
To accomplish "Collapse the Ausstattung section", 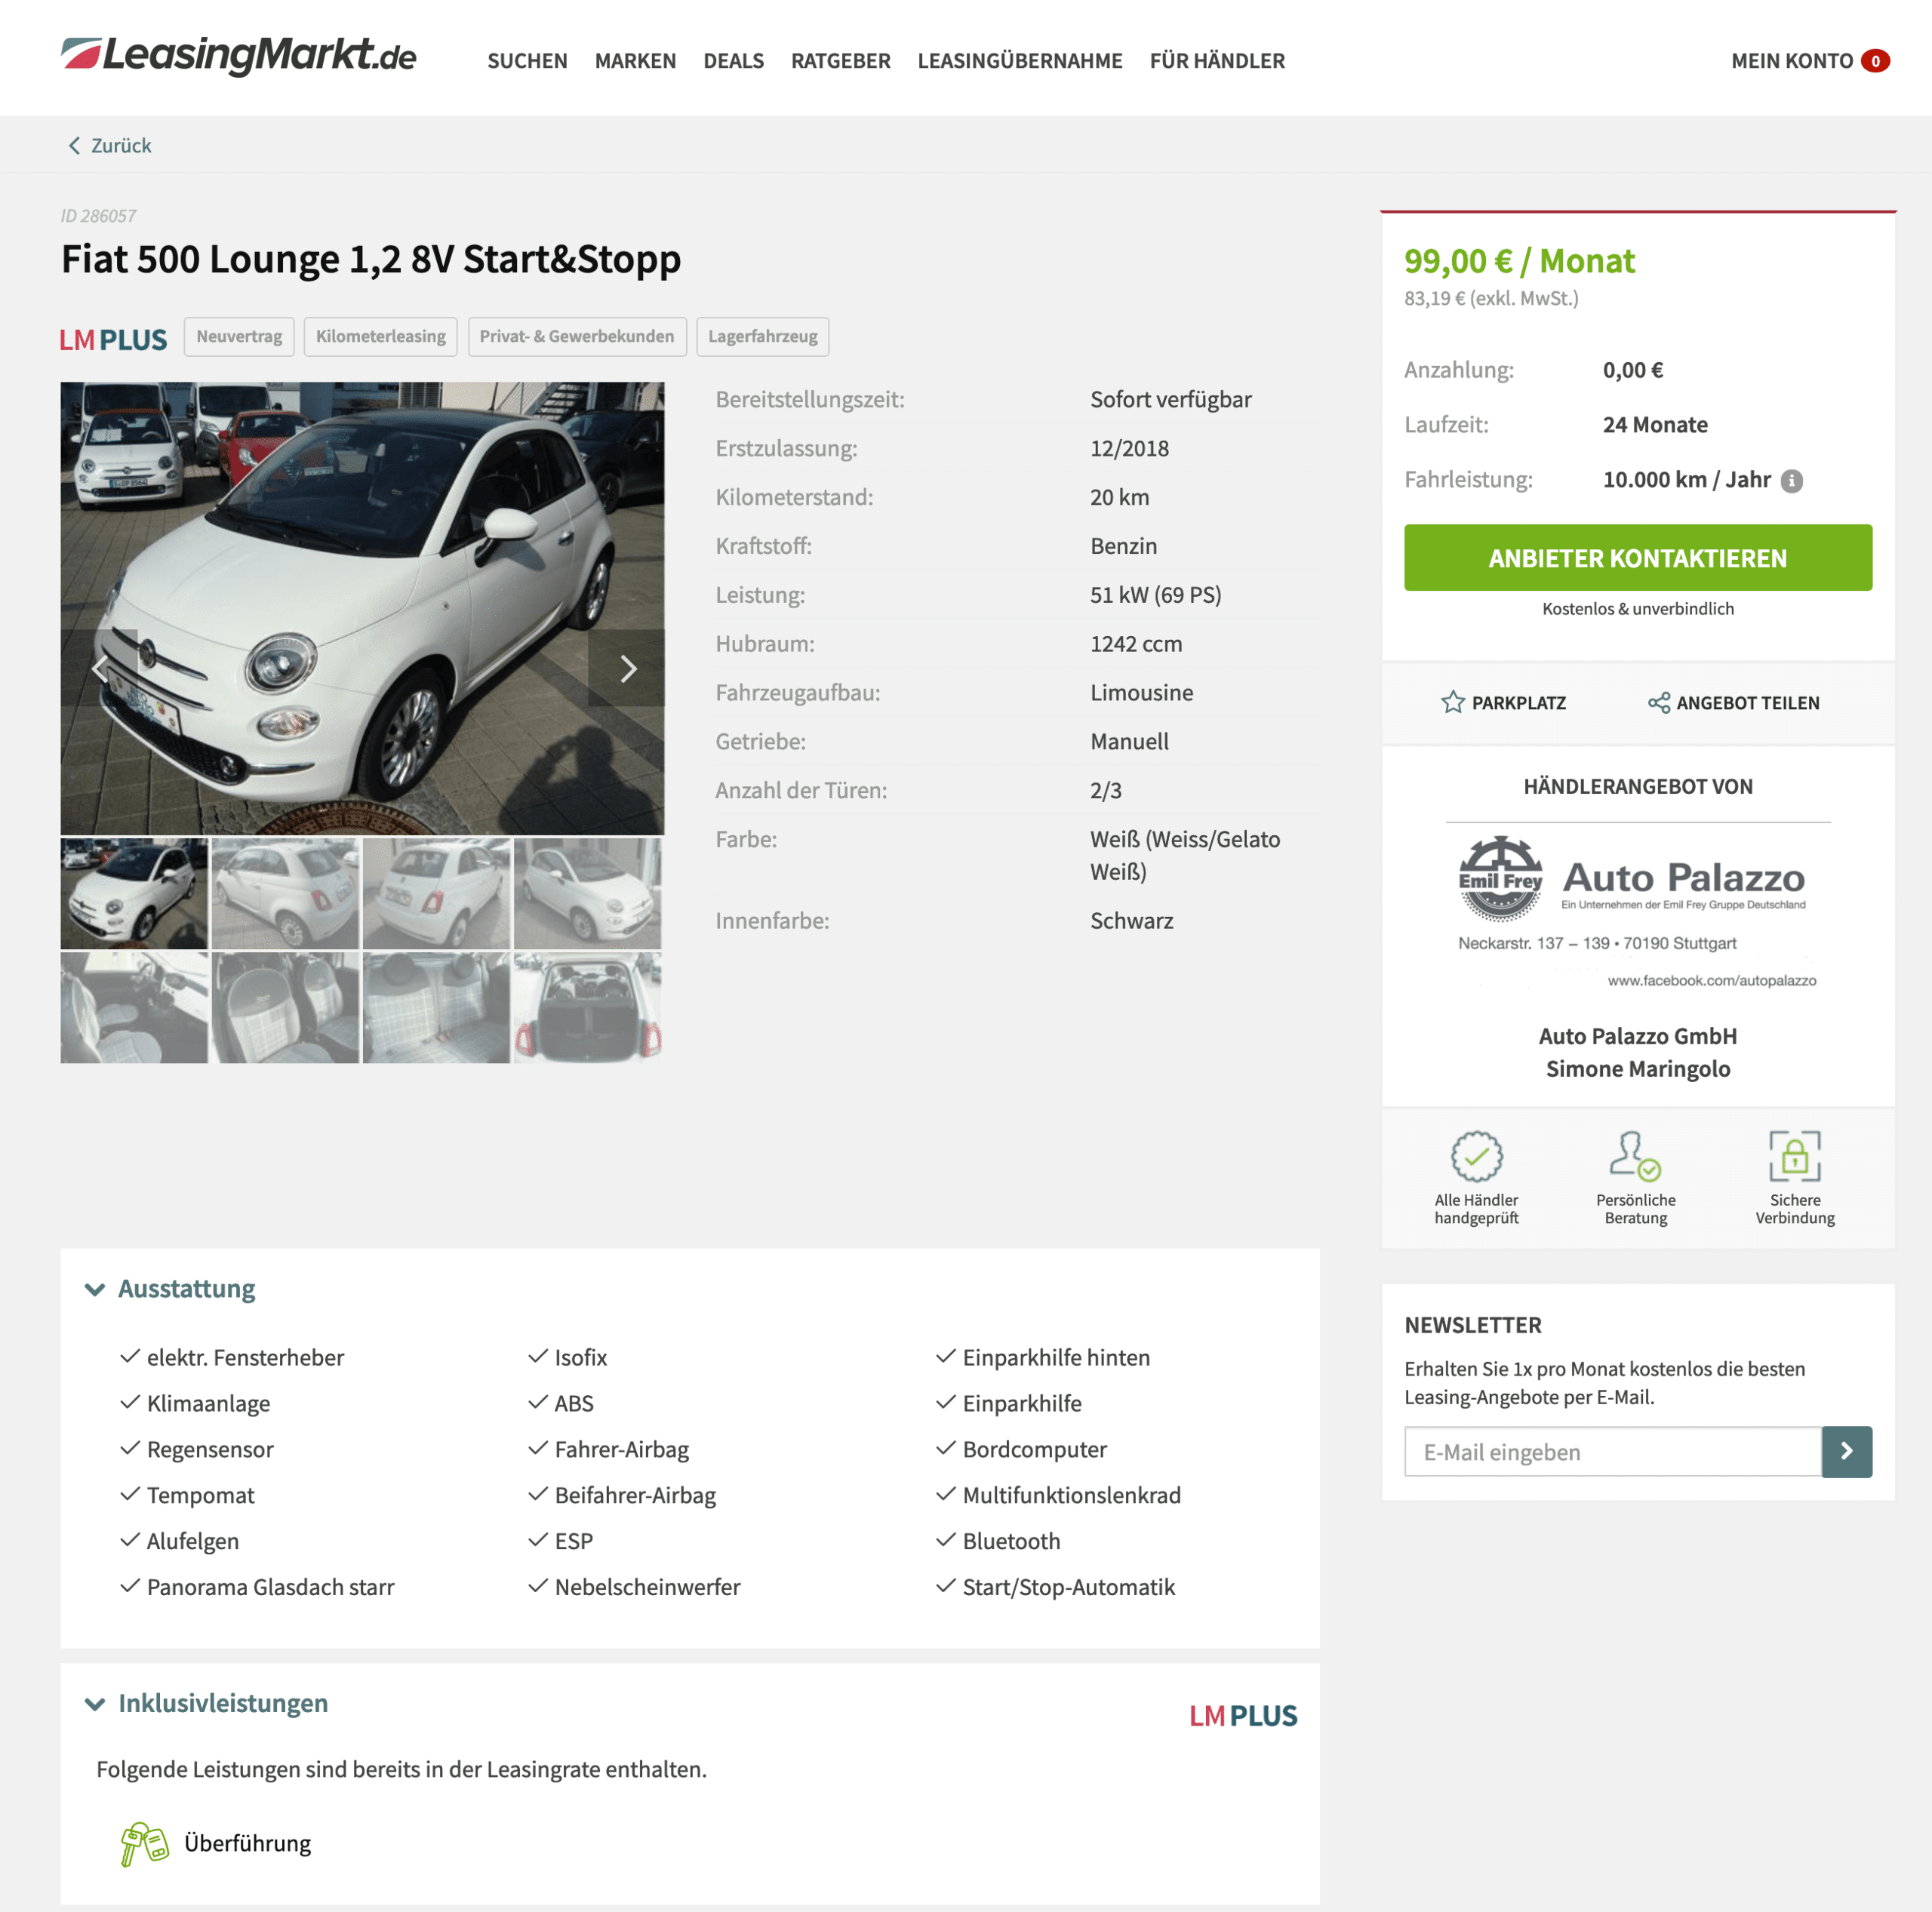I will (x=95, y=1289).
